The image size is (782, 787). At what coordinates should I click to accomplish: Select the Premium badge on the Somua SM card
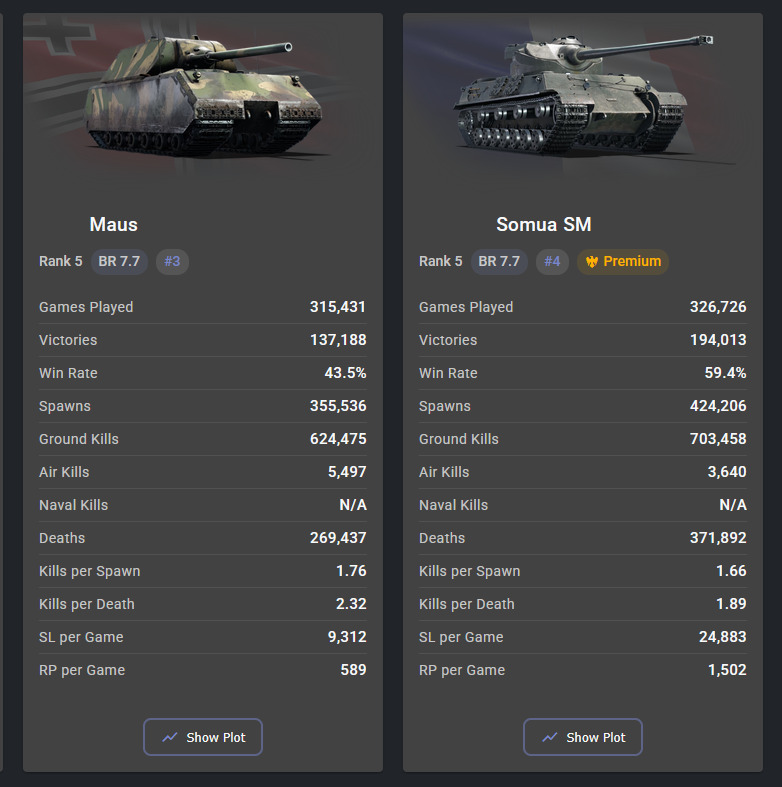click(x=623, y=261)
